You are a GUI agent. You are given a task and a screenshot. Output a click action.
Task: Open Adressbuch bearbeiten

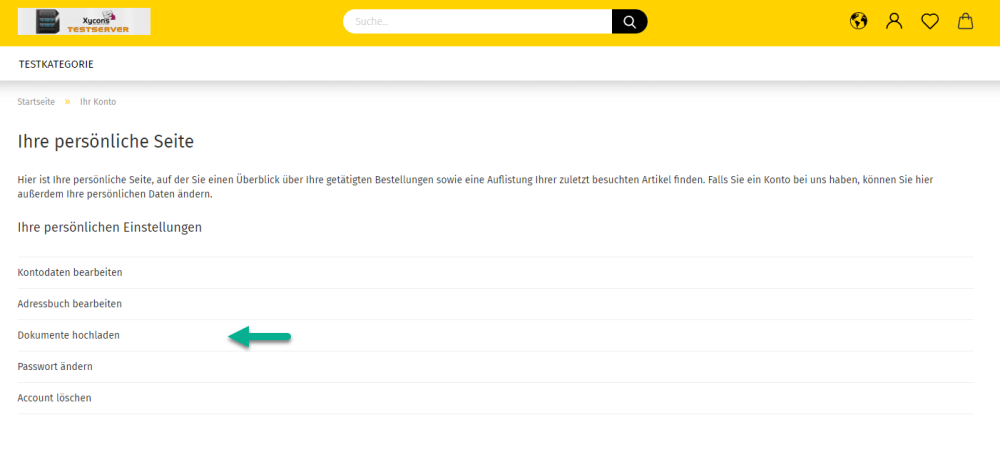(x=70, y=303)
